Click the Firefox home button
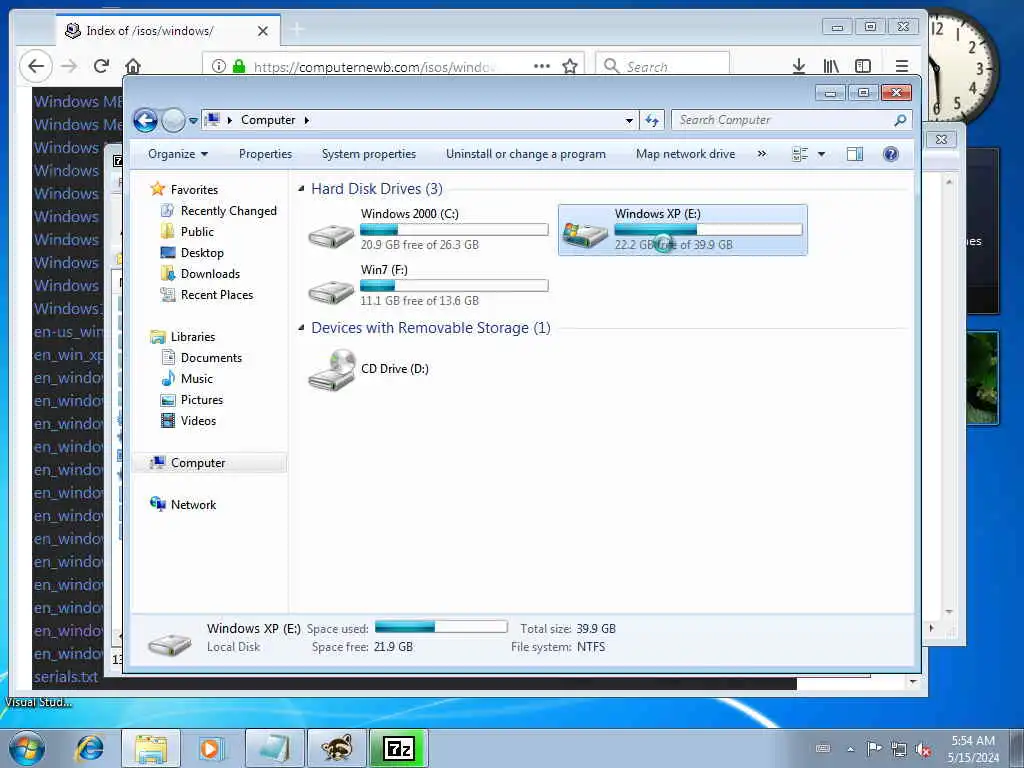The height and width of the screenshot is (768, 1024). (133, 66)
